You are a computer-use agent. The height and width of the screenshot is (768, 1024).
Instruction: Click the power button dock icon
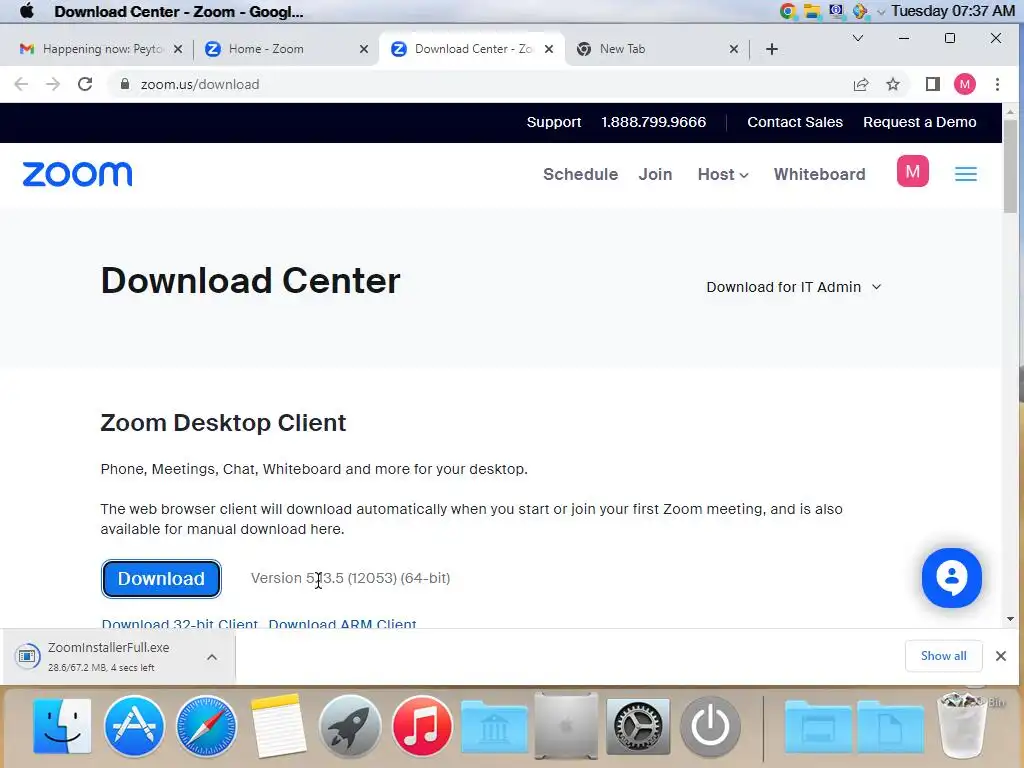(710, 726)
